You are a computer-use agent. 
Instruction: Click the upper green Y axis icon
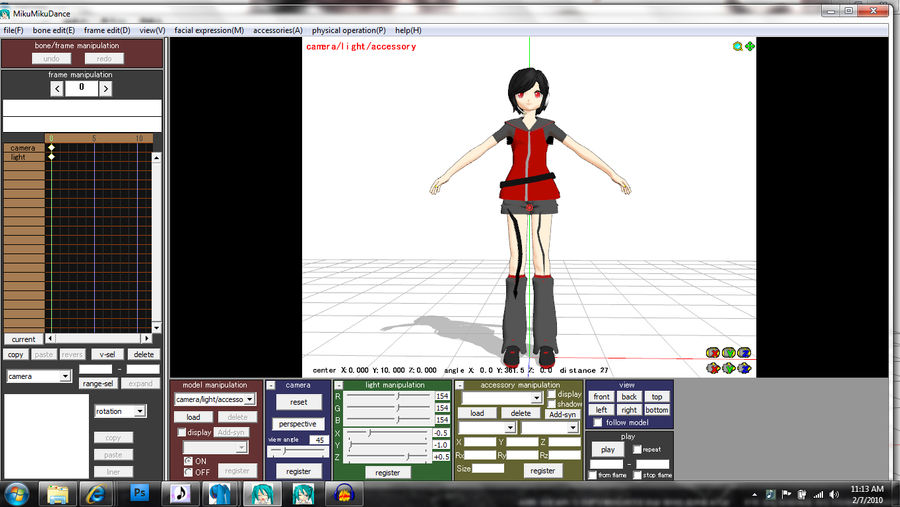coord(728,353)
